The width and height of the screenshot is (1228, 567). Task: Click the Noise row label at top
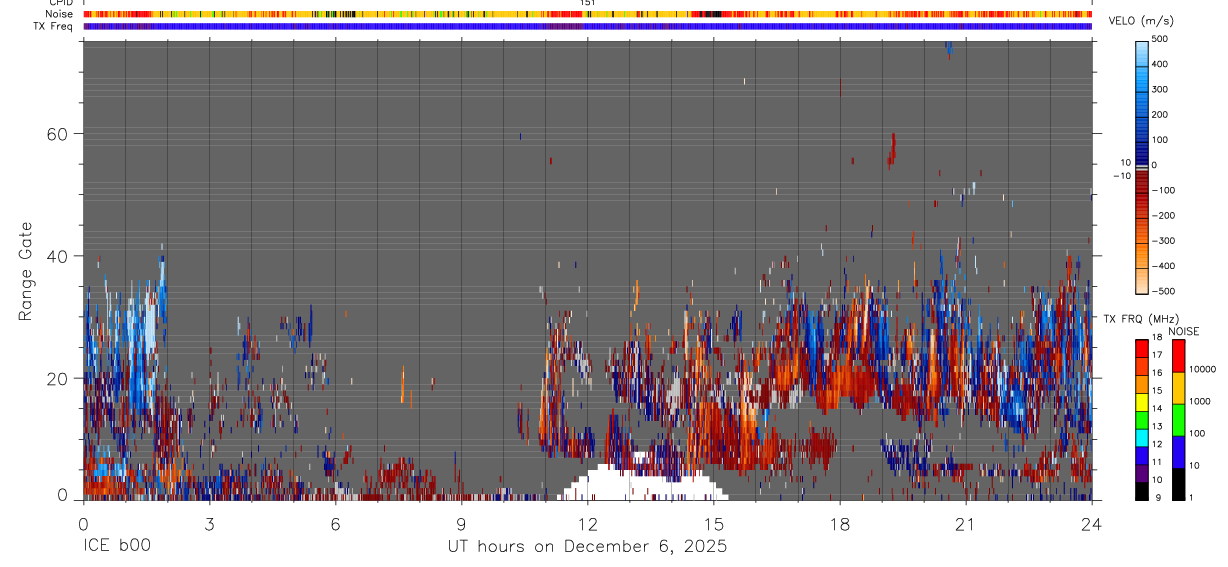[61, 14]
